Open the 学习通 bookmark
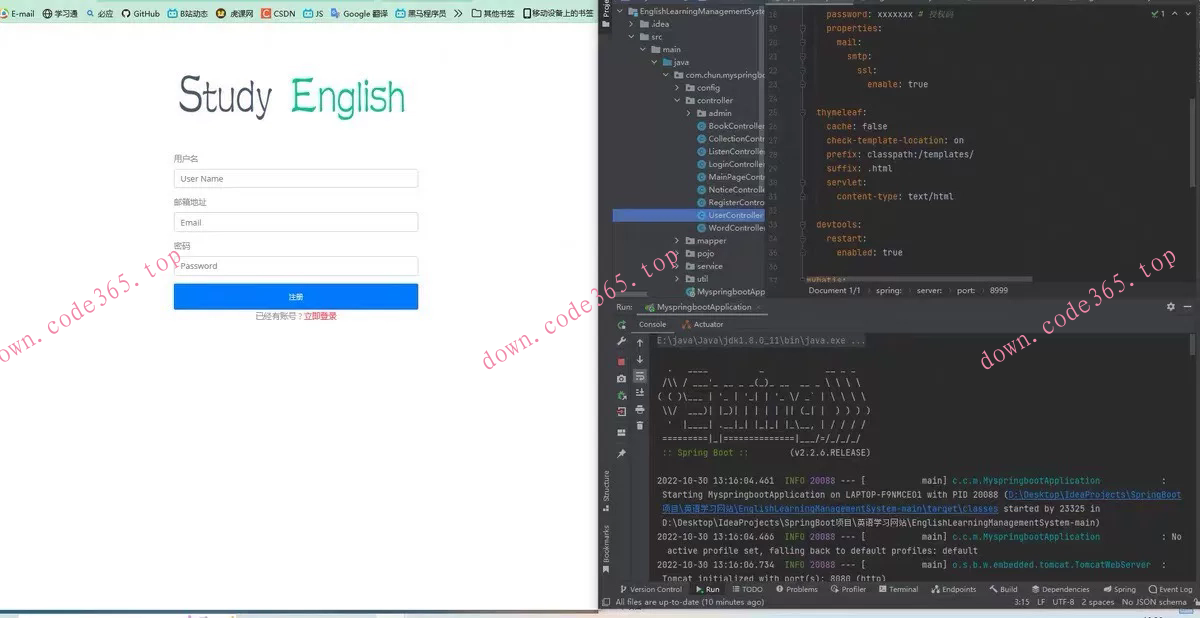This screenshot has width=1200, height=618. point(60,14)
